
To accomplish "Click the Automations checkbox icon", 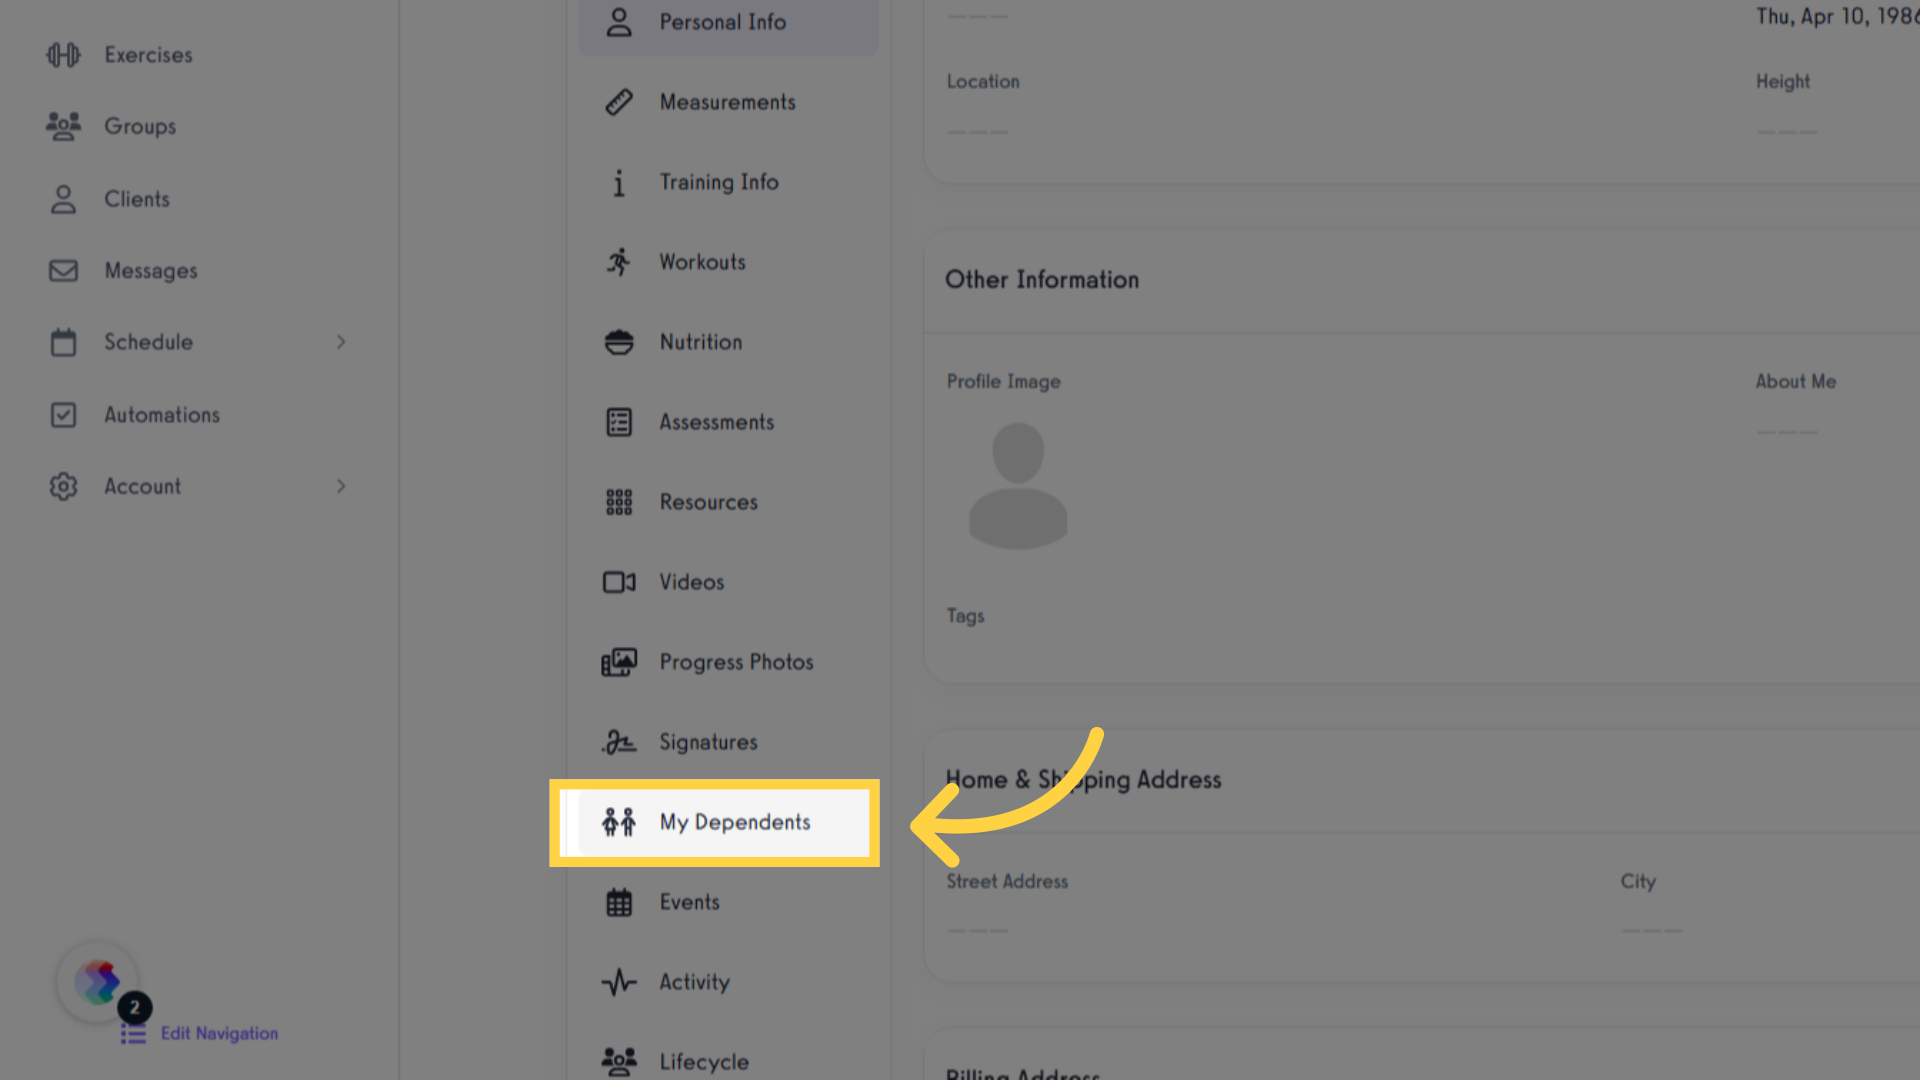I will [x=63, y=415].
